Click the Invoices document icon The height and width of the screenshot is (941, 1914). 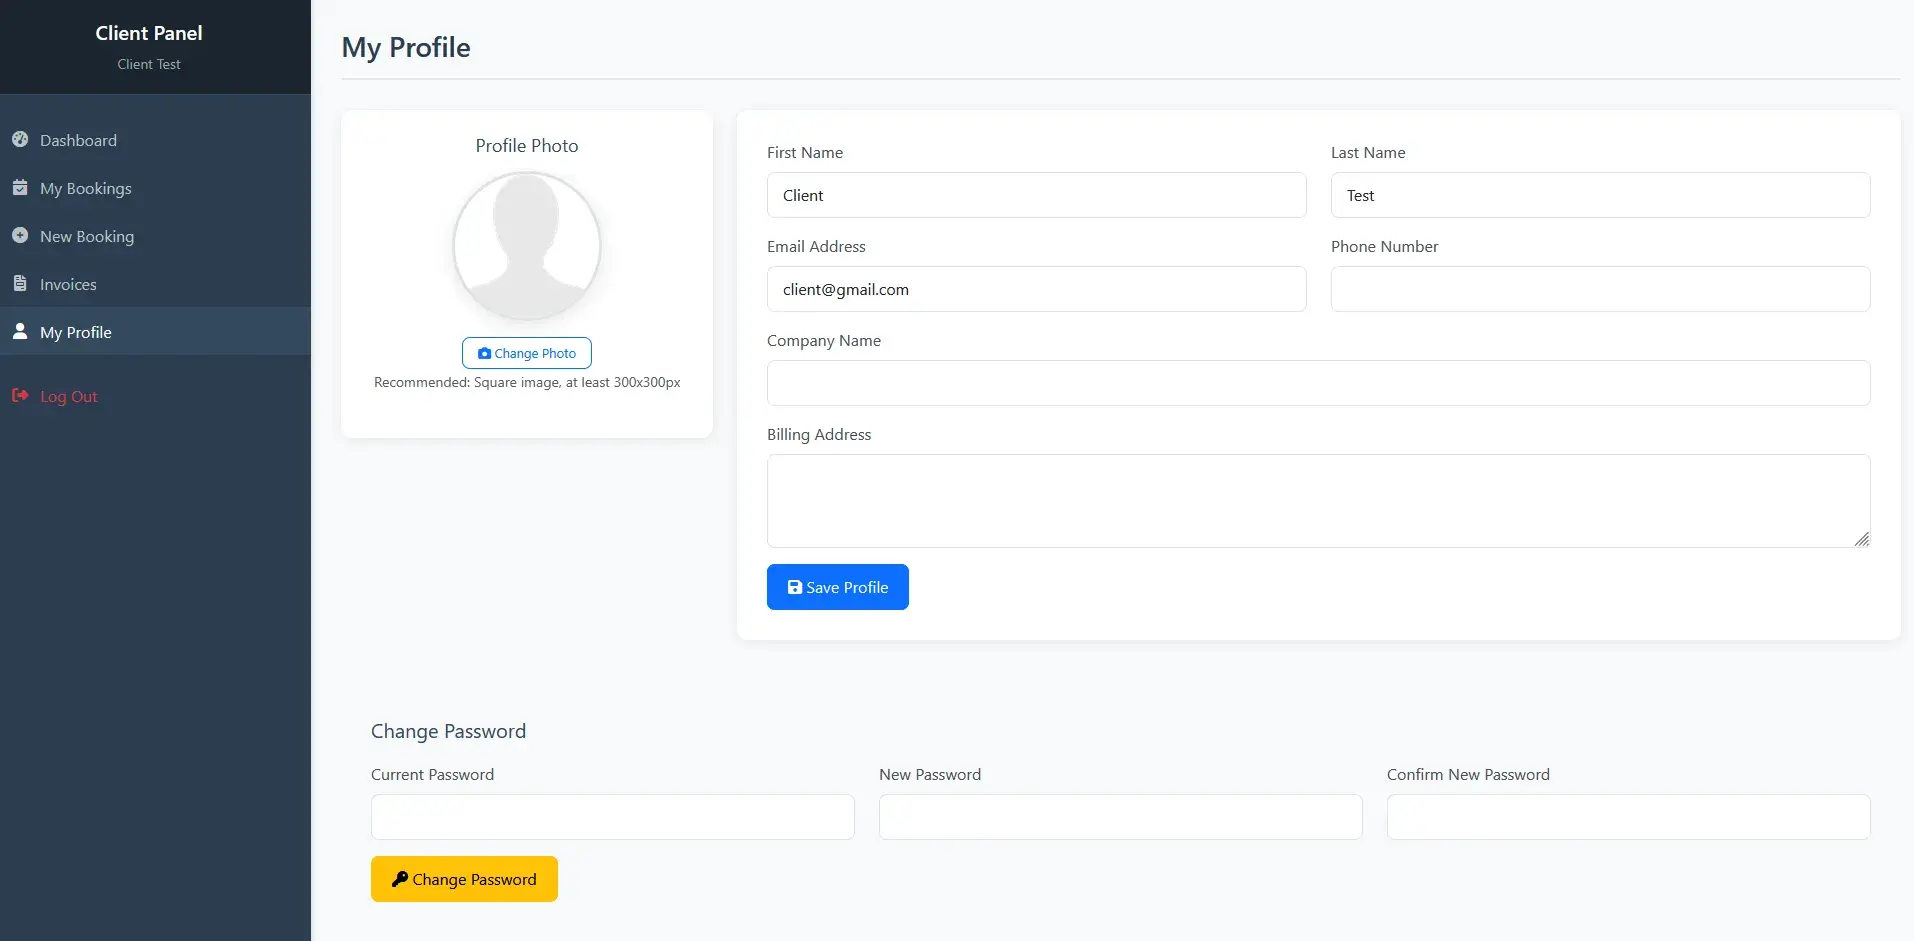[x=20, y=284]
